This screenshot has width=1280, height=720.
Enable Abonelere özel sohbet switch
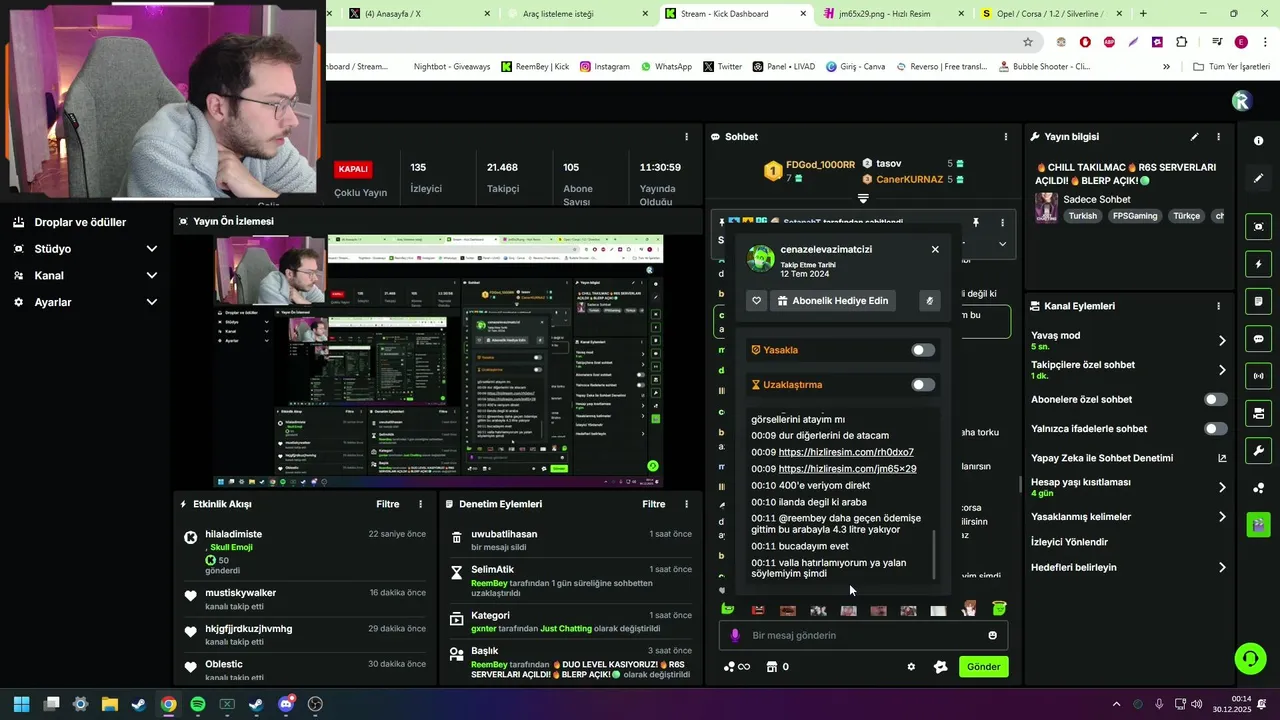(x=1215, y=399)
